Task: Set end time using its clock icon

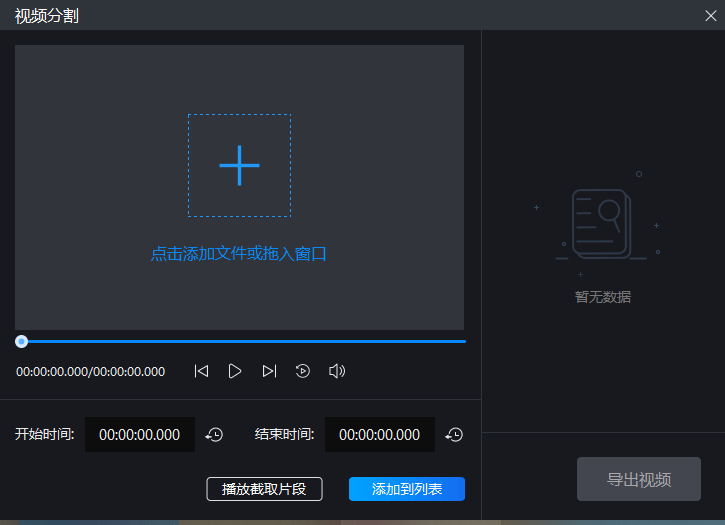Action: [454, 435]
